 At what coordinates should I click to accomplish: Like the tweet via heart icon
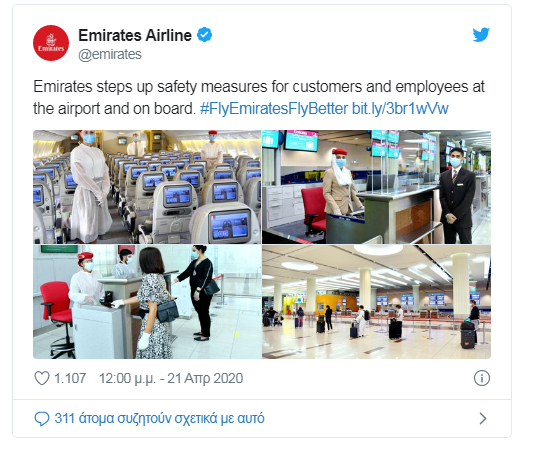42,378
